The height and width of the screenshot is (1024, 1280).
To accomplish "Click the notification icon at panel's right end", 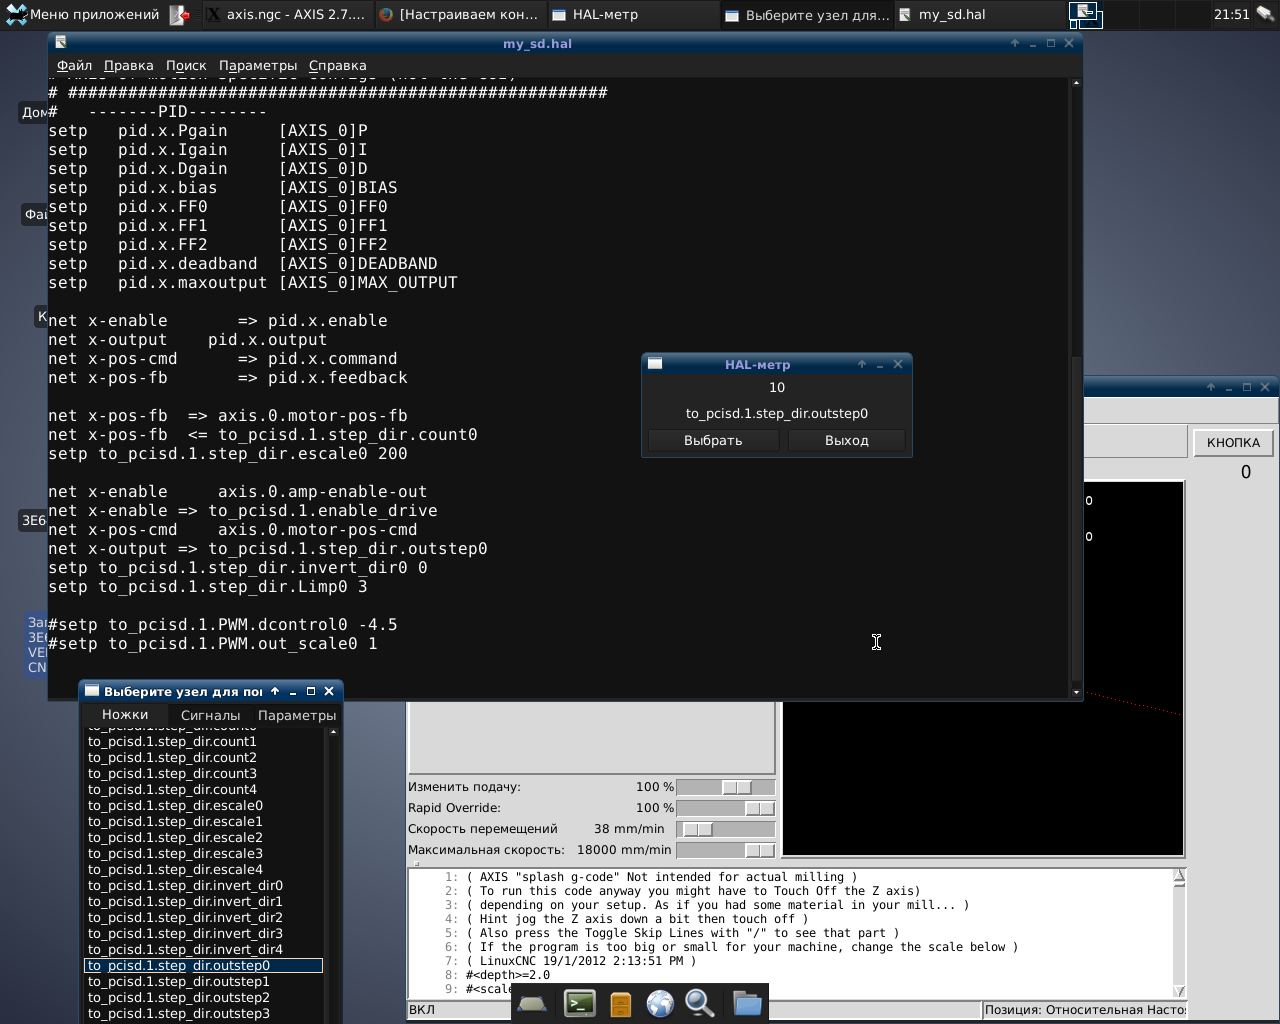I will coord(1267,14).
